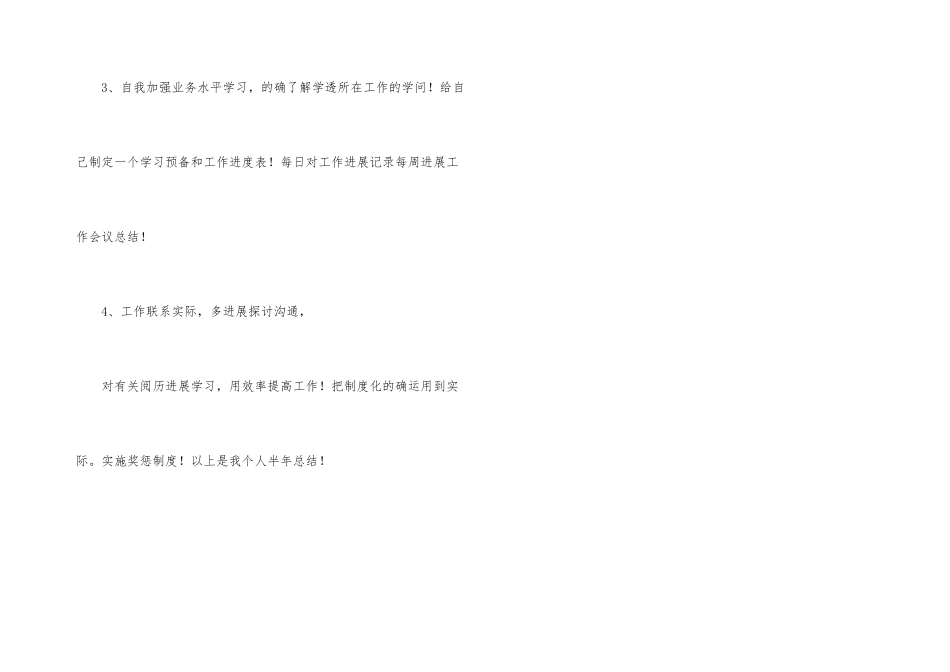Click the words "以上是我个人"

(228, 461)
